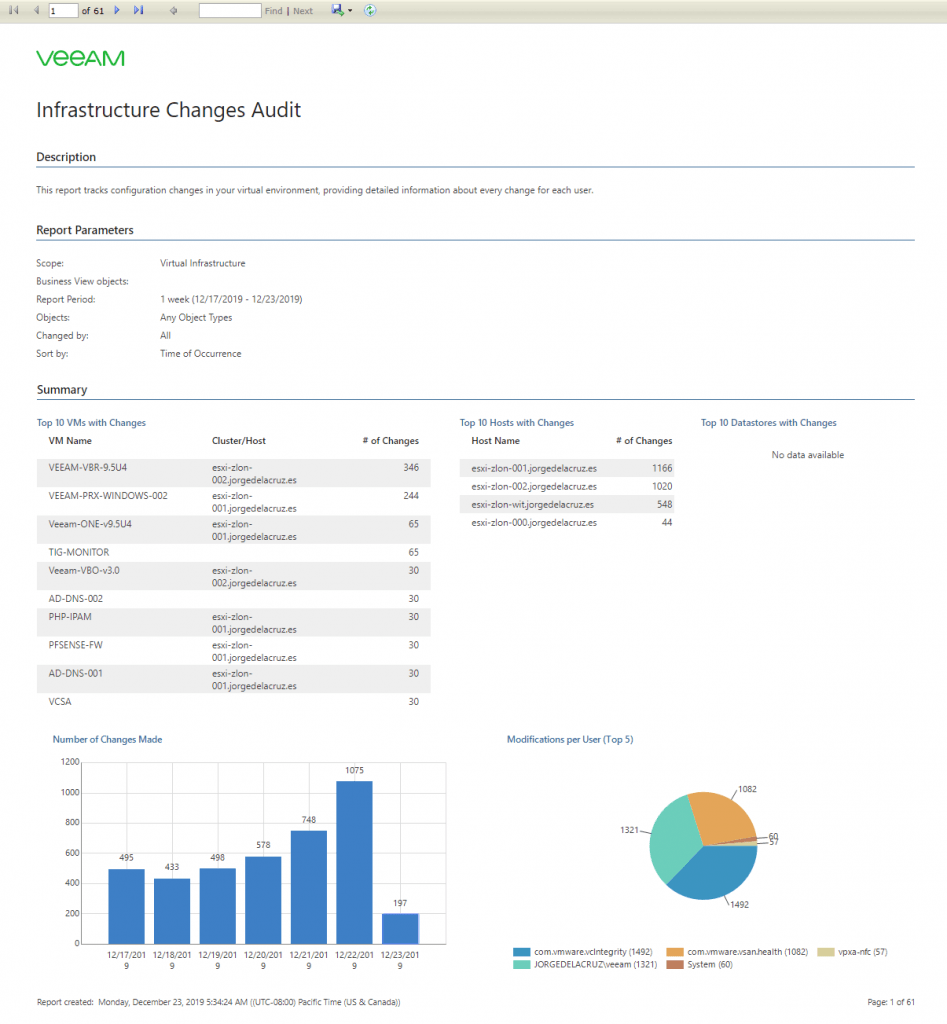
Task: Select the PHP-IPAM VM row
Action: [x=234, y=622]
